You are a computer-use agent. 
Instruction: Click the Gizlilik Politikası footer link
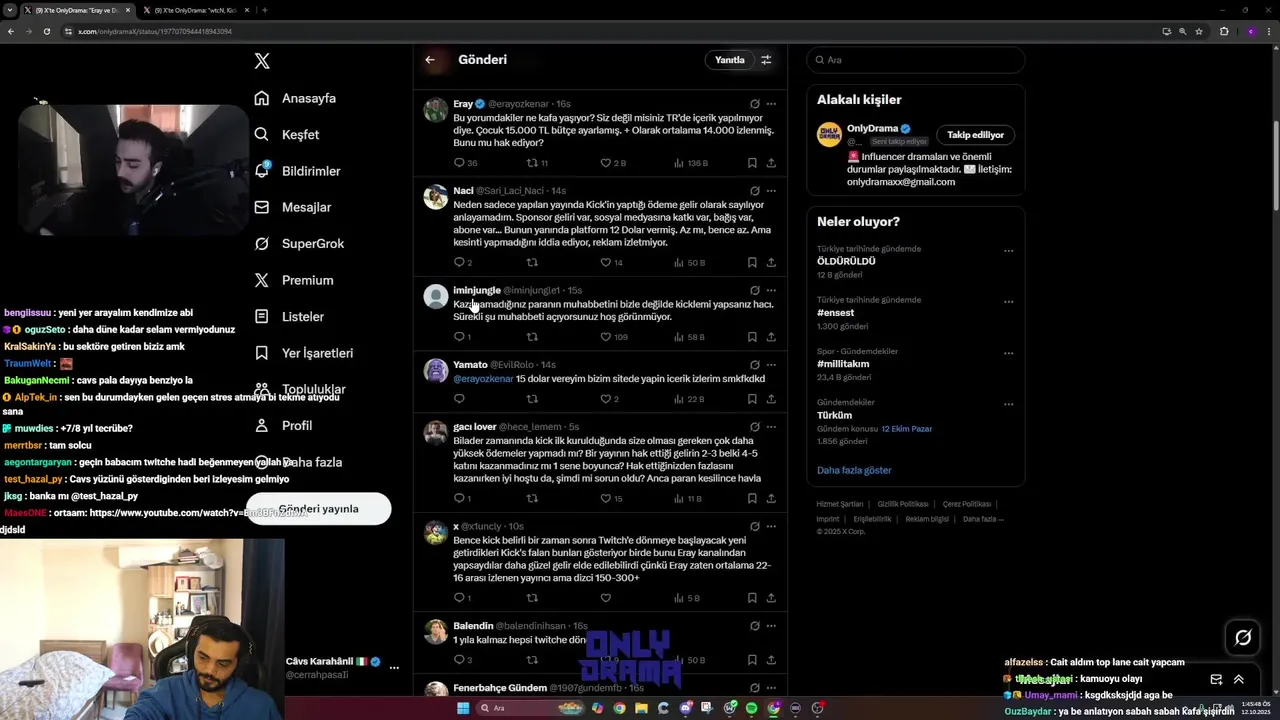click(903, 504)
